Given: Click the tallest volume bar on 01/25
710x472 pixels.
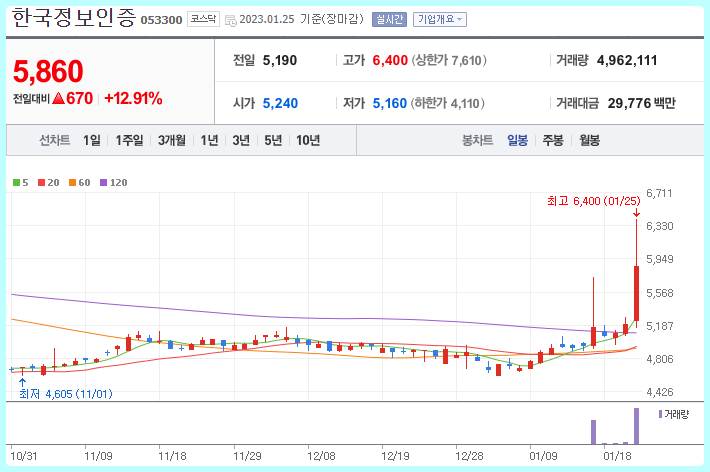Looking at the screenshot, I should 636,426.
